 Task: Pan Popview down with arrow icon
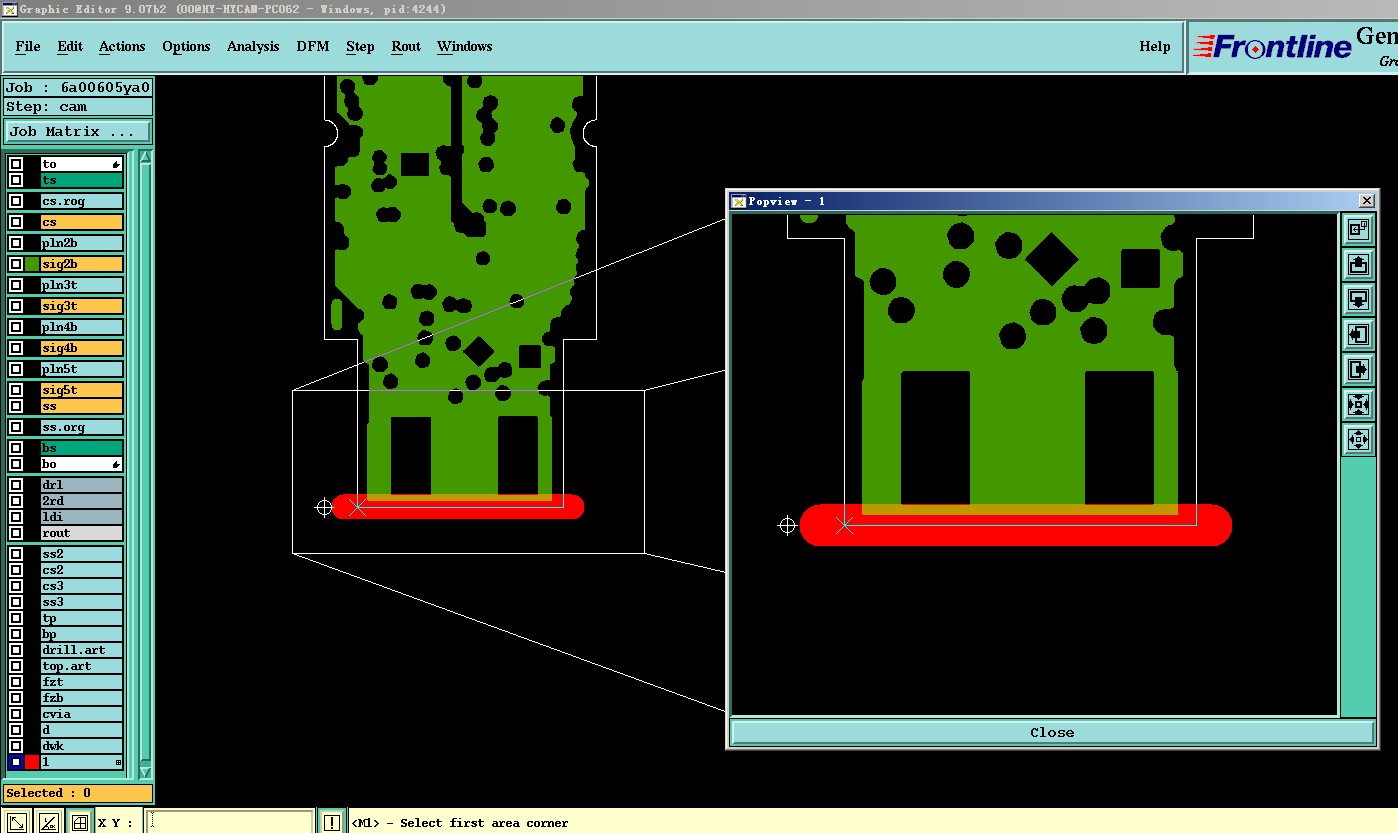[x=1358, y=300]
